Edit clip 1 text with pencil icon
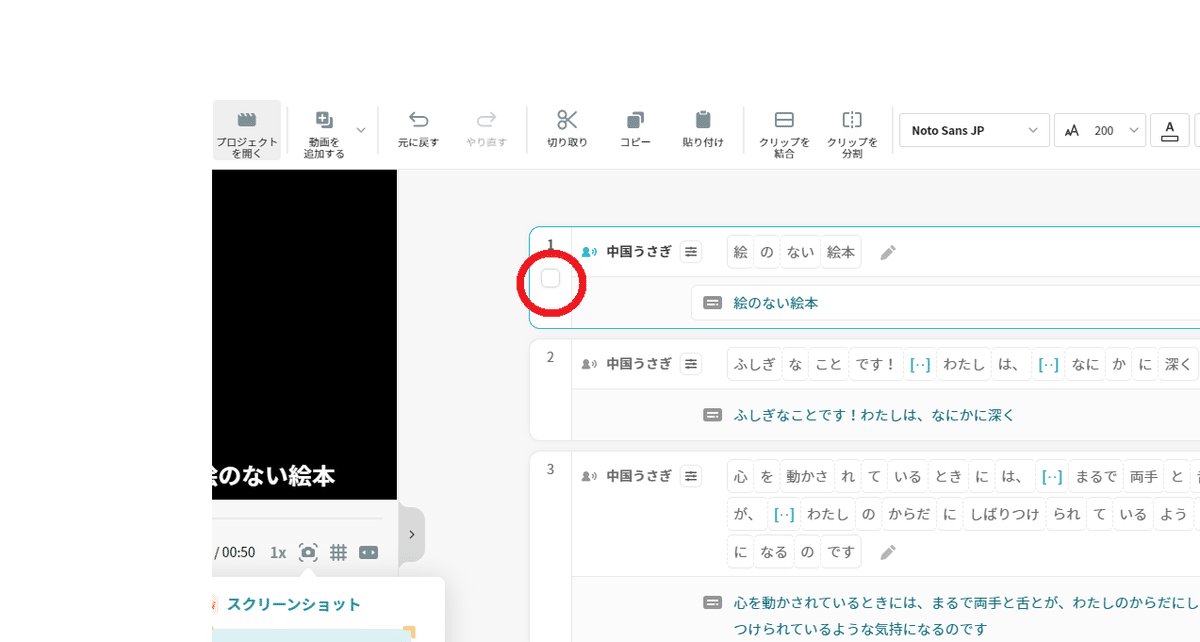1200x642 pixels. [x=888, y=253]
